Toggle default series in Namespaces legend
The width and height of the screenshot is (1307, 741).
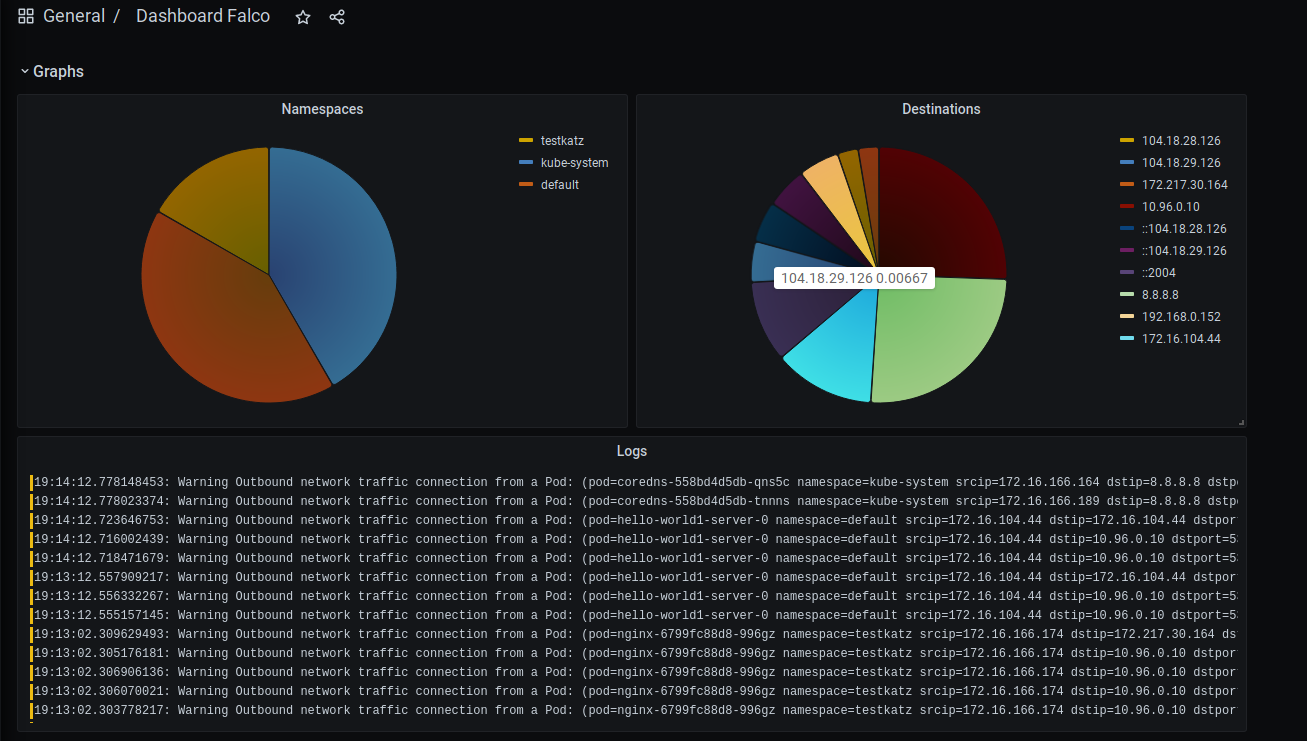tap(560, 185)
